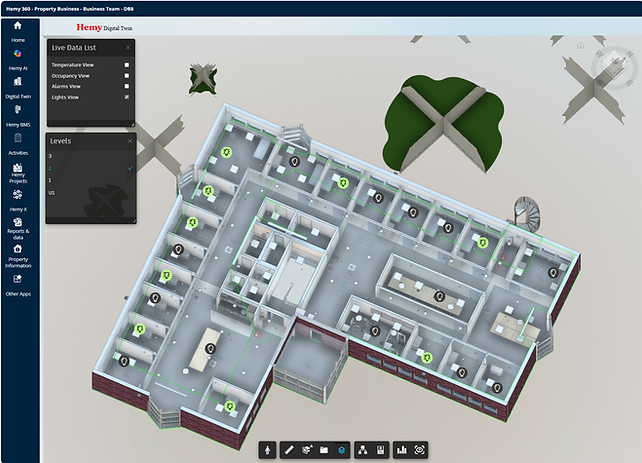Click the explode model cube tool
This screenshot has width=642, height=463.
(307, 450)
